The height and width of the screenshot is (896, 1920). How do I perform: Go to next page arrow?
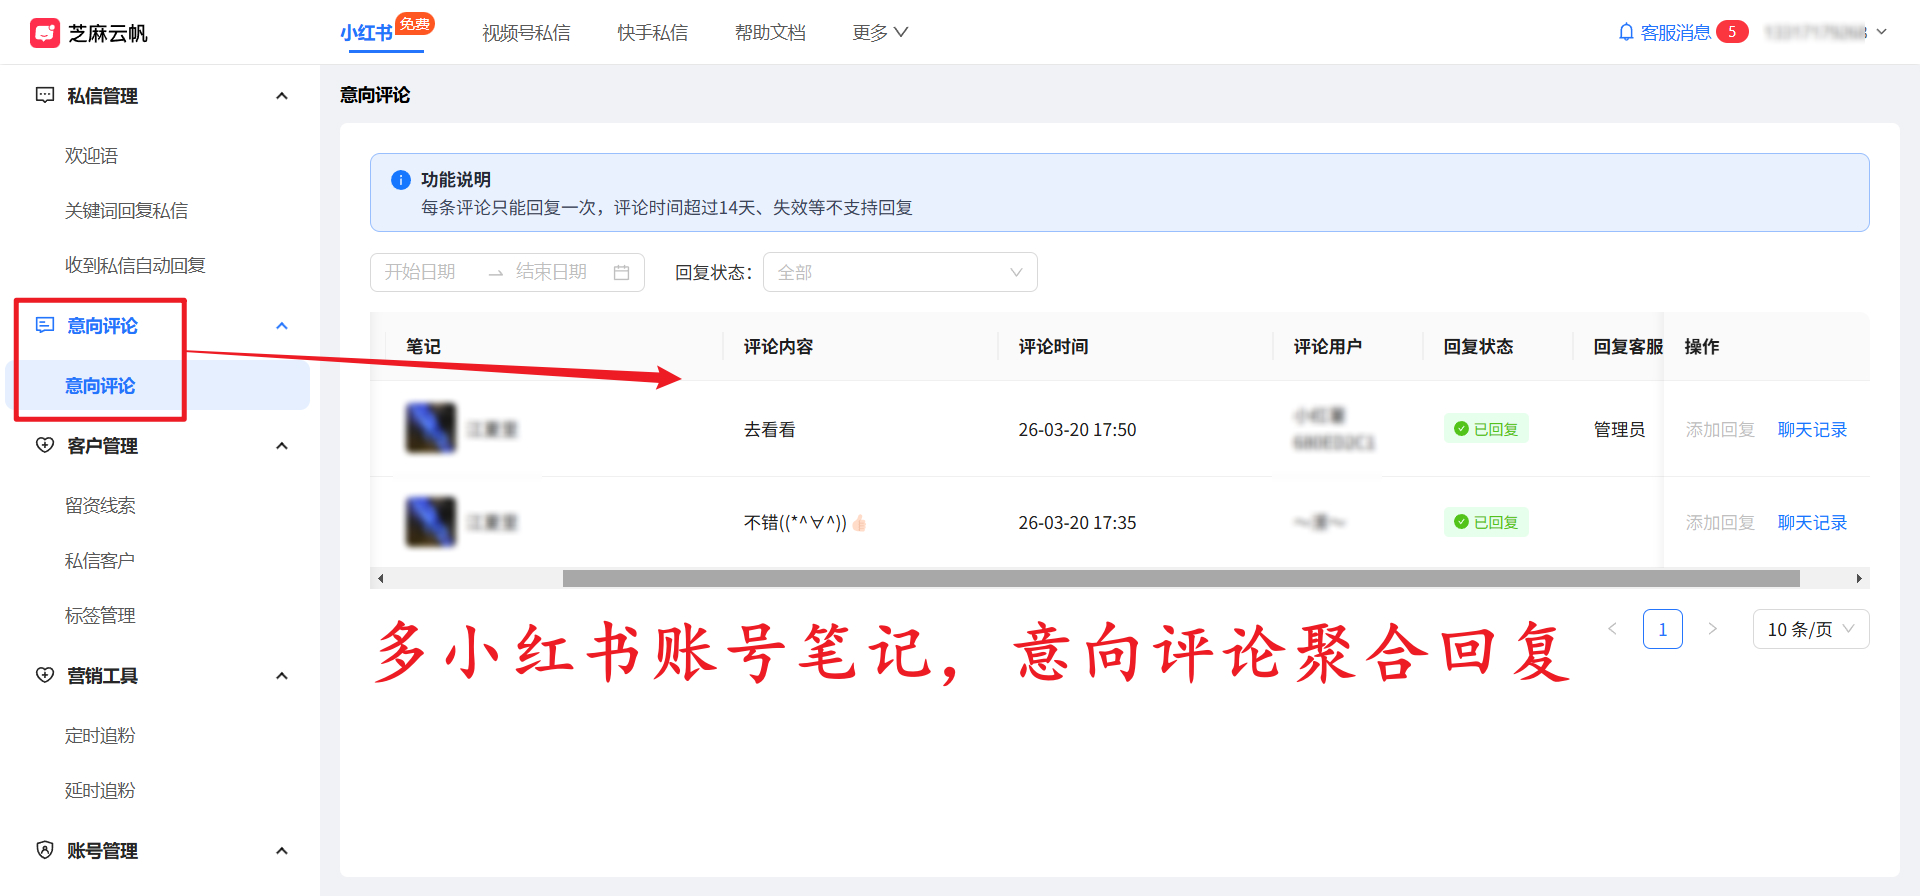coord(1712,629)
